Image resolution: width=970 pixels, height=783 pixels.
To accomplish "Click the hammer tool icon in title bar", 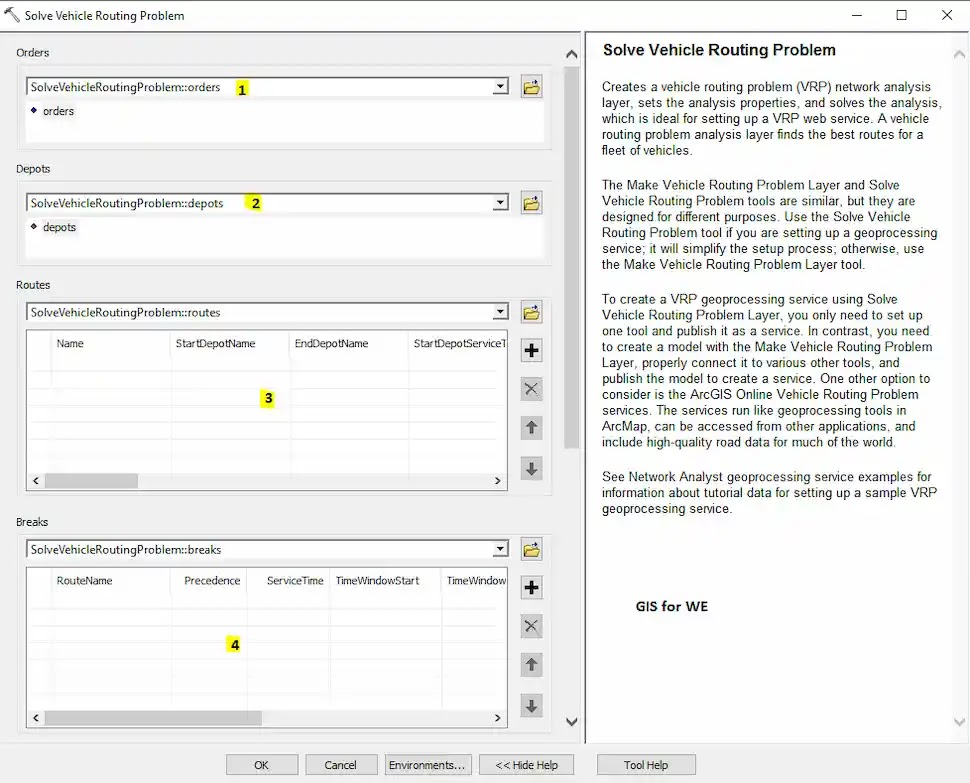I will pyautogui.click(x=12, y=14).
